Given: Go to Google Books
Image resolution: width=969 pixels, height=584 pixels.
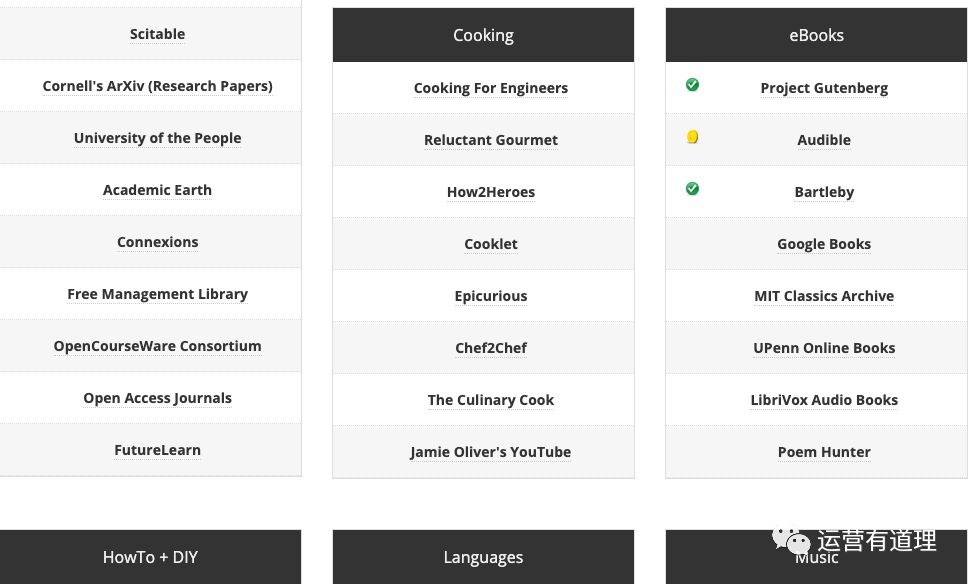Looking at the screenshot, I should [824, 243].
